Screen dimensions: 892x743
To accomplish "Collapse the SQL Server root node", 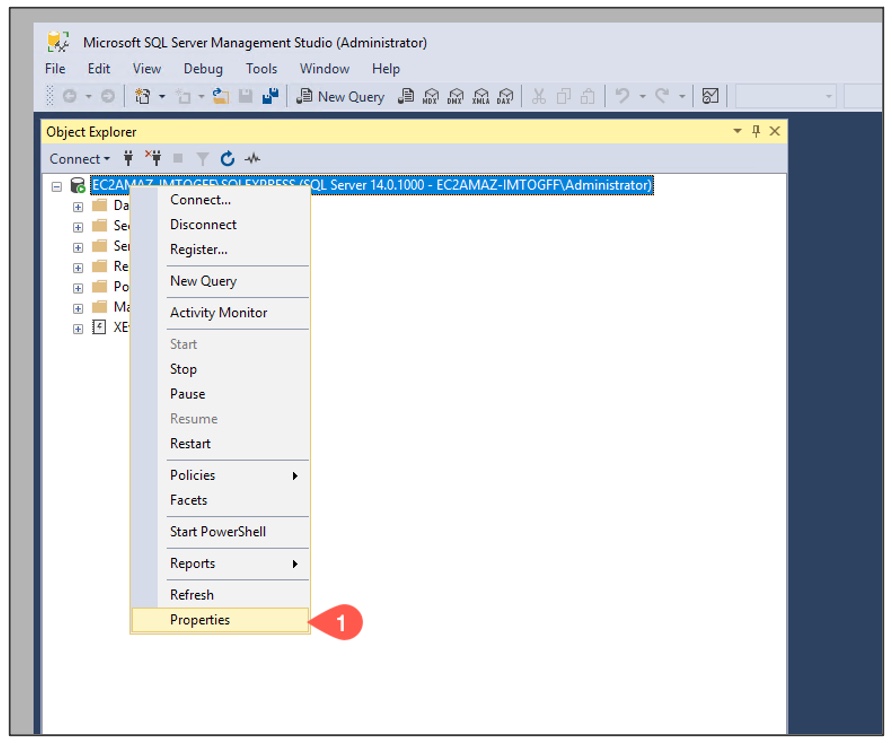I will (57, 186).
